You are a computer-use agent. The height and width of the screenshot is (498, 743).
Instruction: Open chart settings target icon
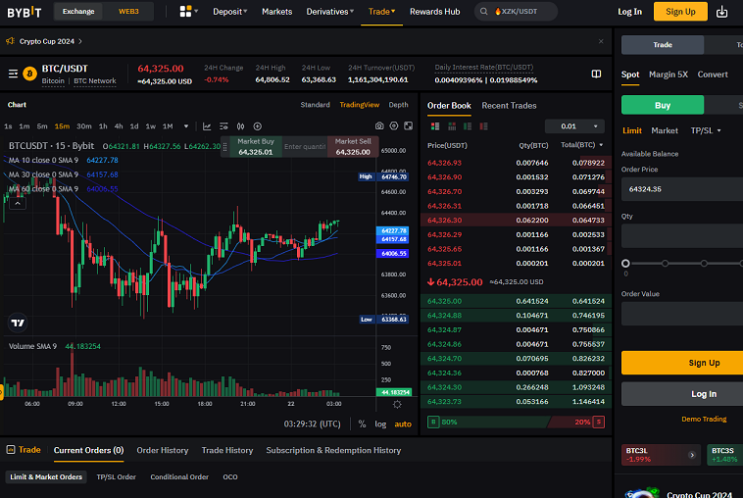click(x=394, y=126)
